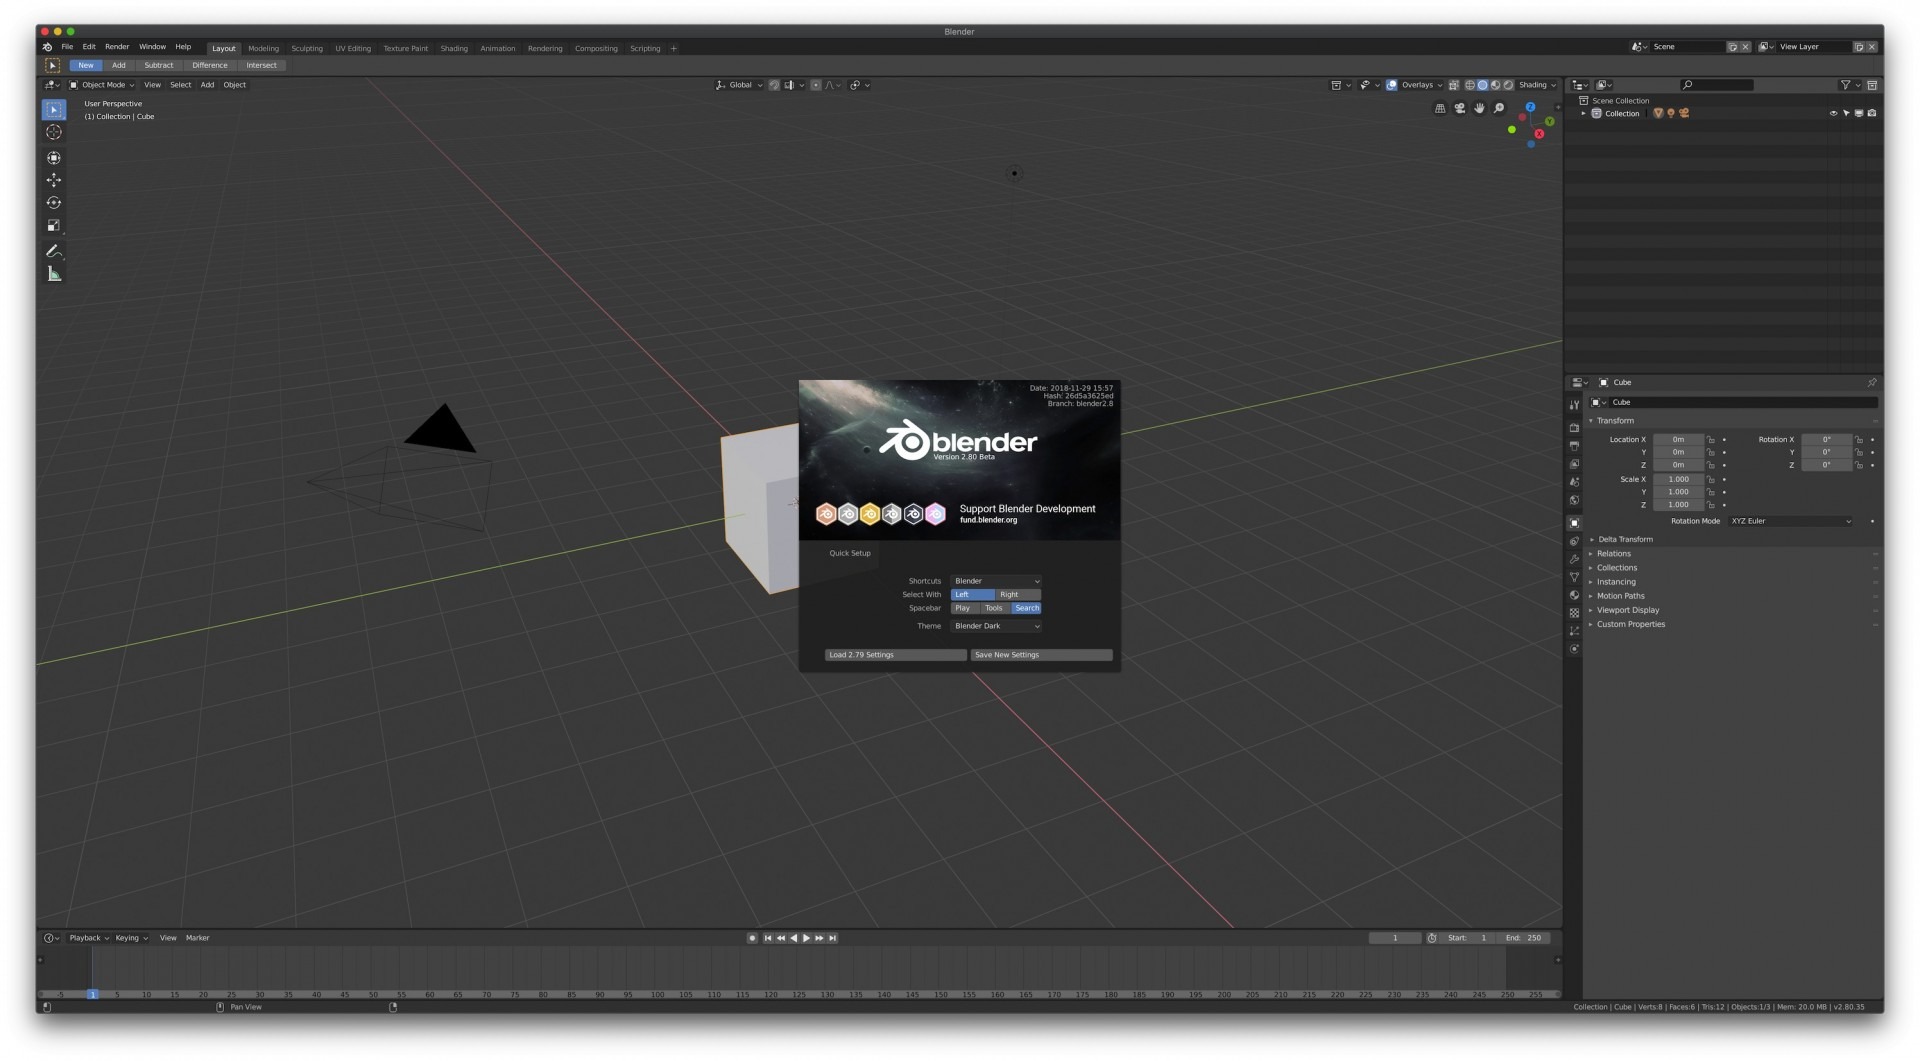Collapse the Transform panel
Image resolution: width=1920 pixels, height=1061 pixels.
point(1614,421)
